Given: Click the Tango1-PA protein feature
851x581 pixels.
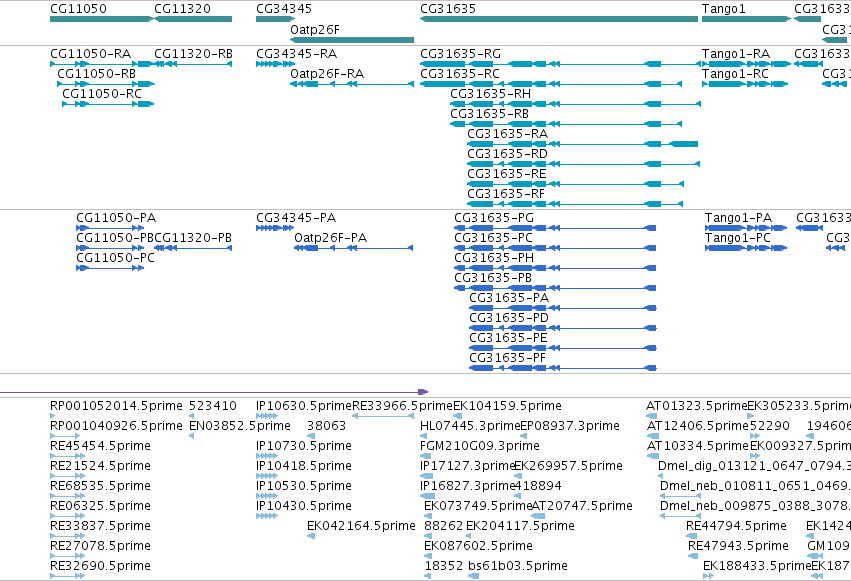Looking at the screenshot, I should point(746,228).
